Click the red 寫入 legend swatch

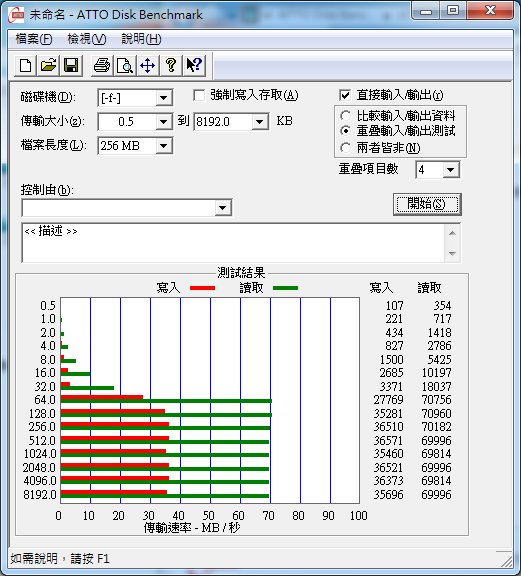point(202,288)
